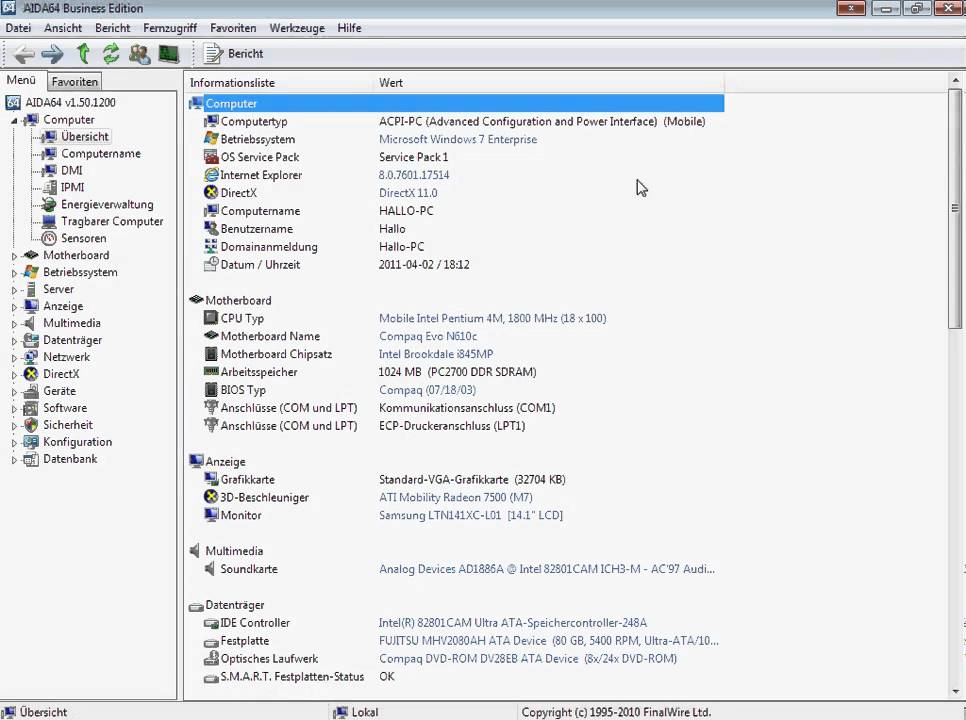
Task: Open the 8.0.7601.17514 Internet Explorer link
Action: click(x=413, y=175)
